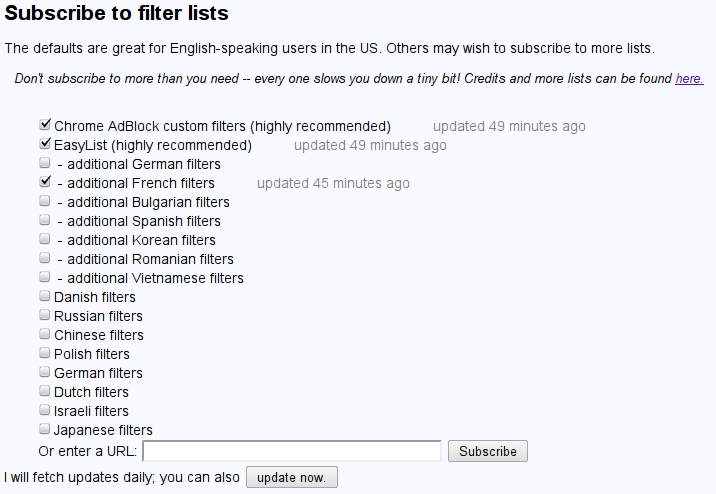
Task: Check standalone German filters checkbox
Action: point(45,373)
